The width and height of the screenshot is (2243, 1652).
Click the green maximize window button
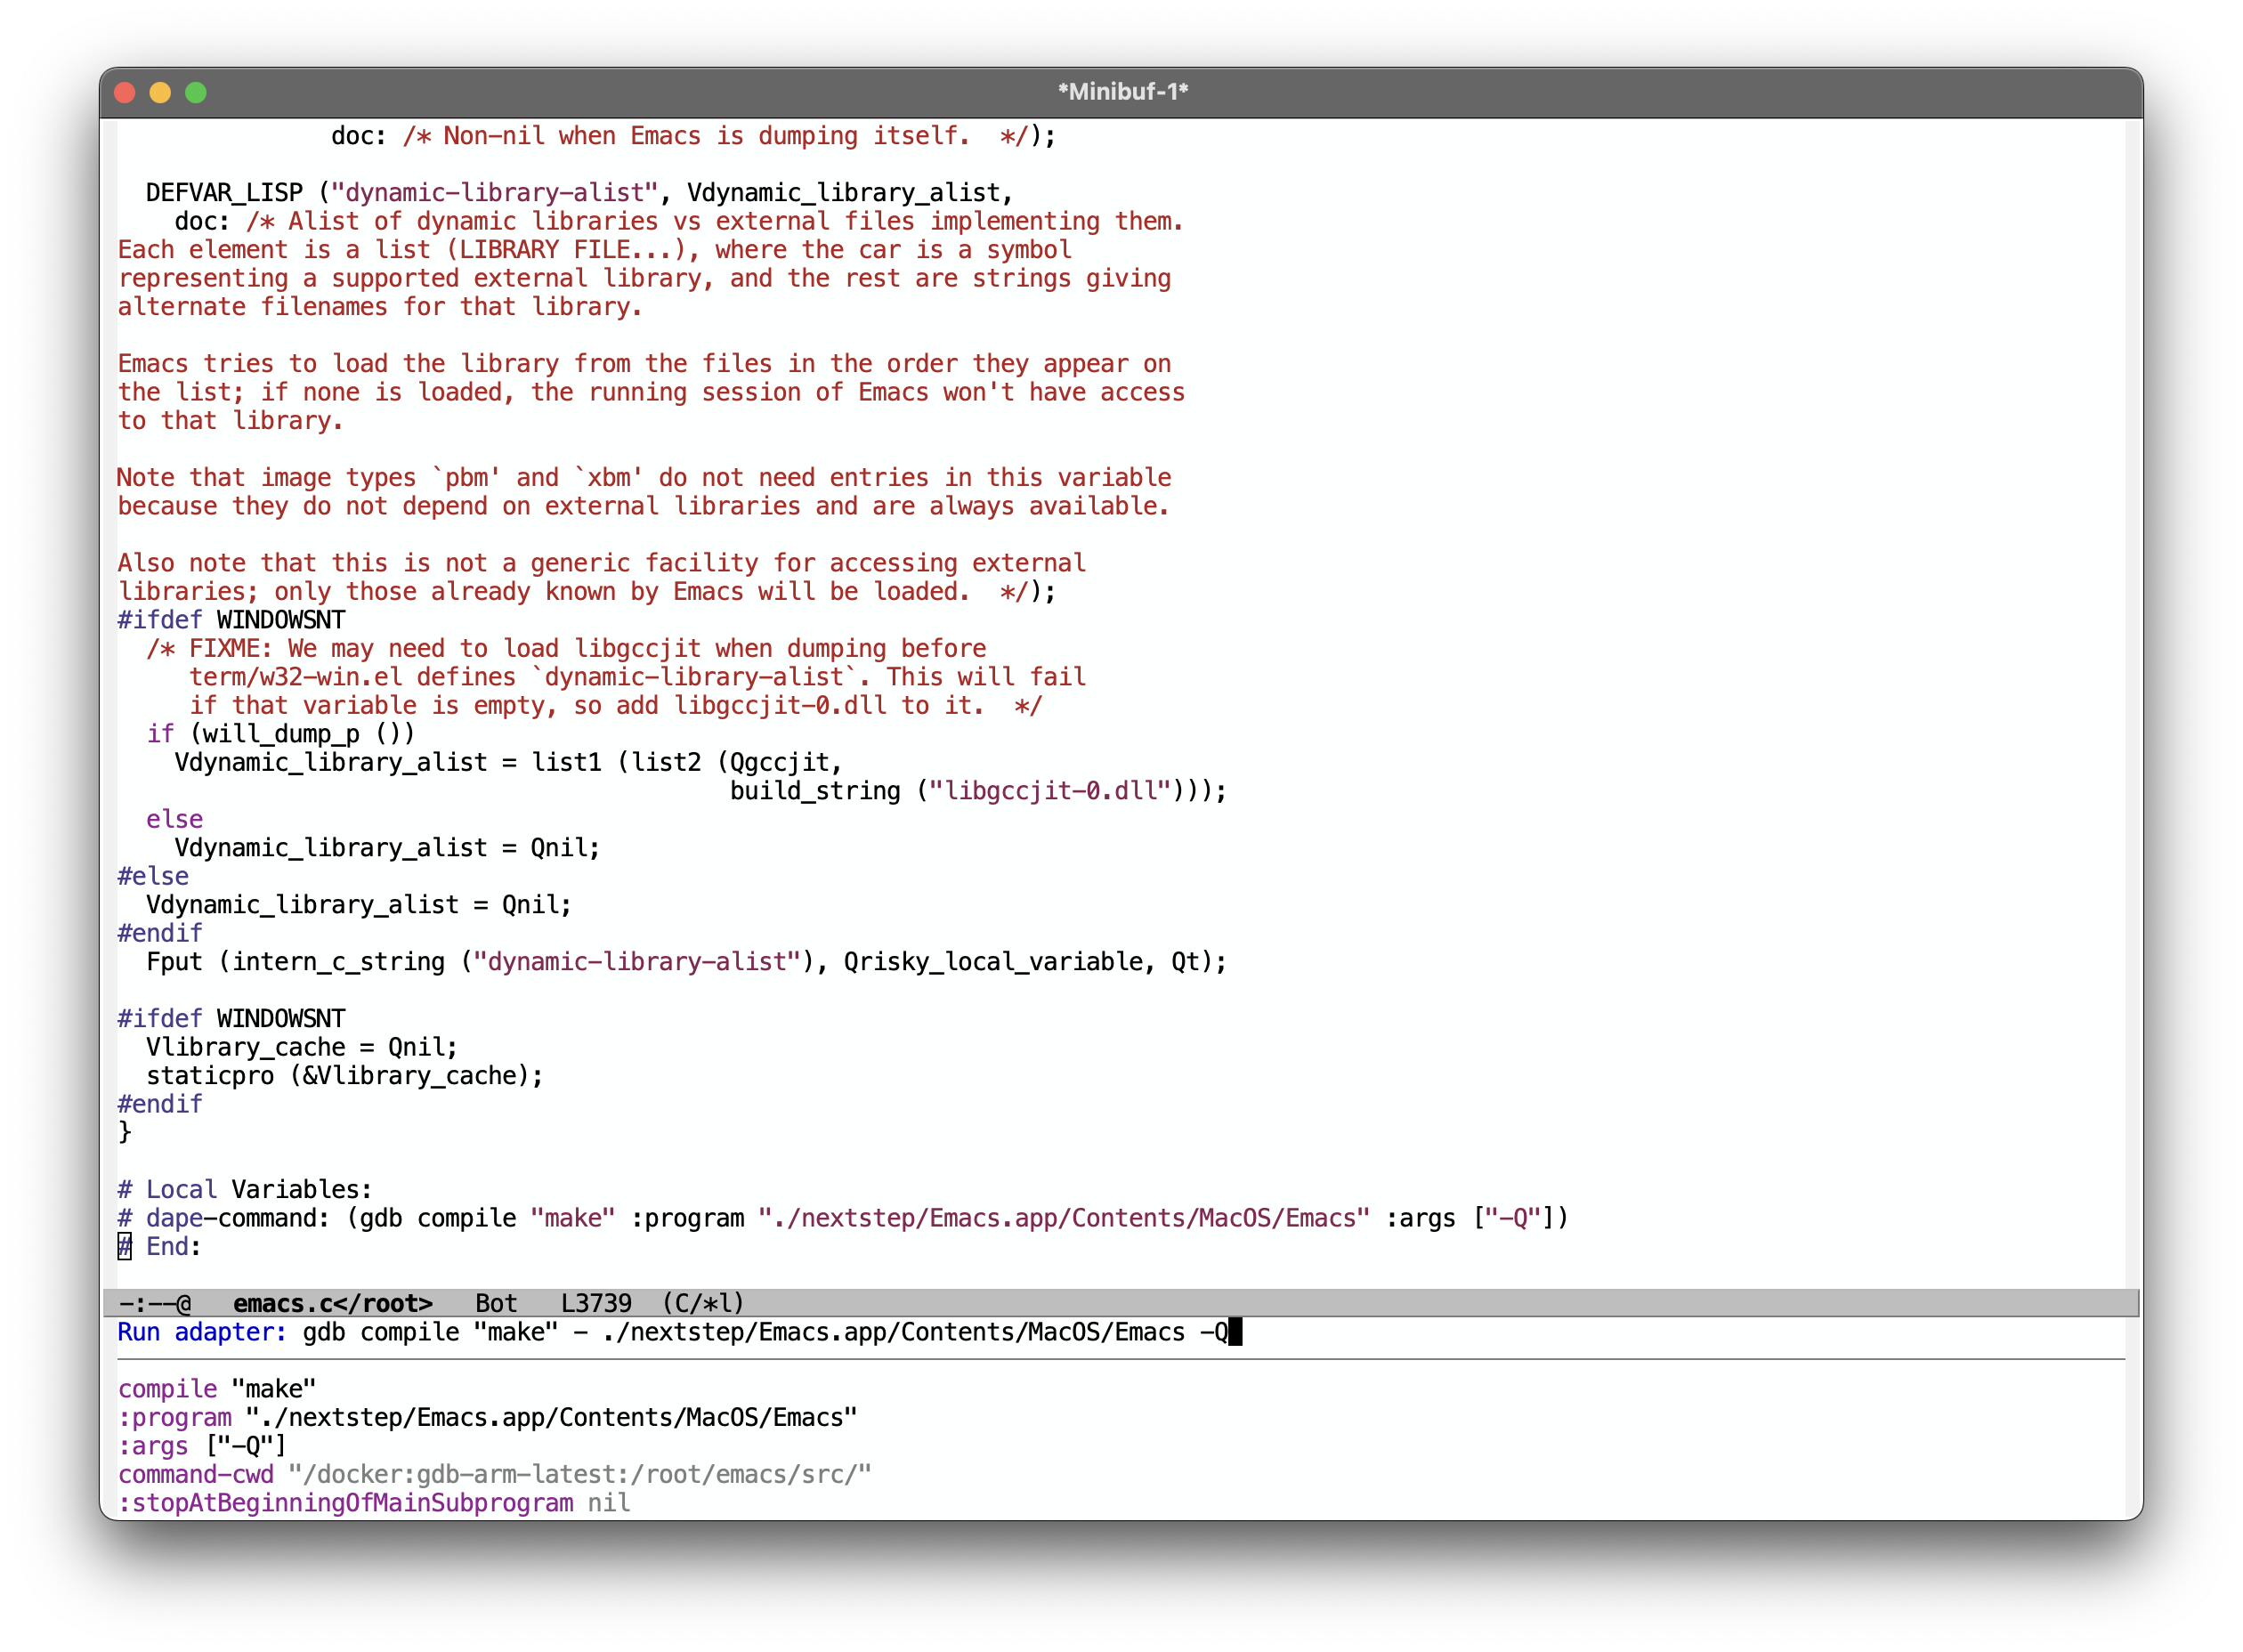click(x=196, y=93)
